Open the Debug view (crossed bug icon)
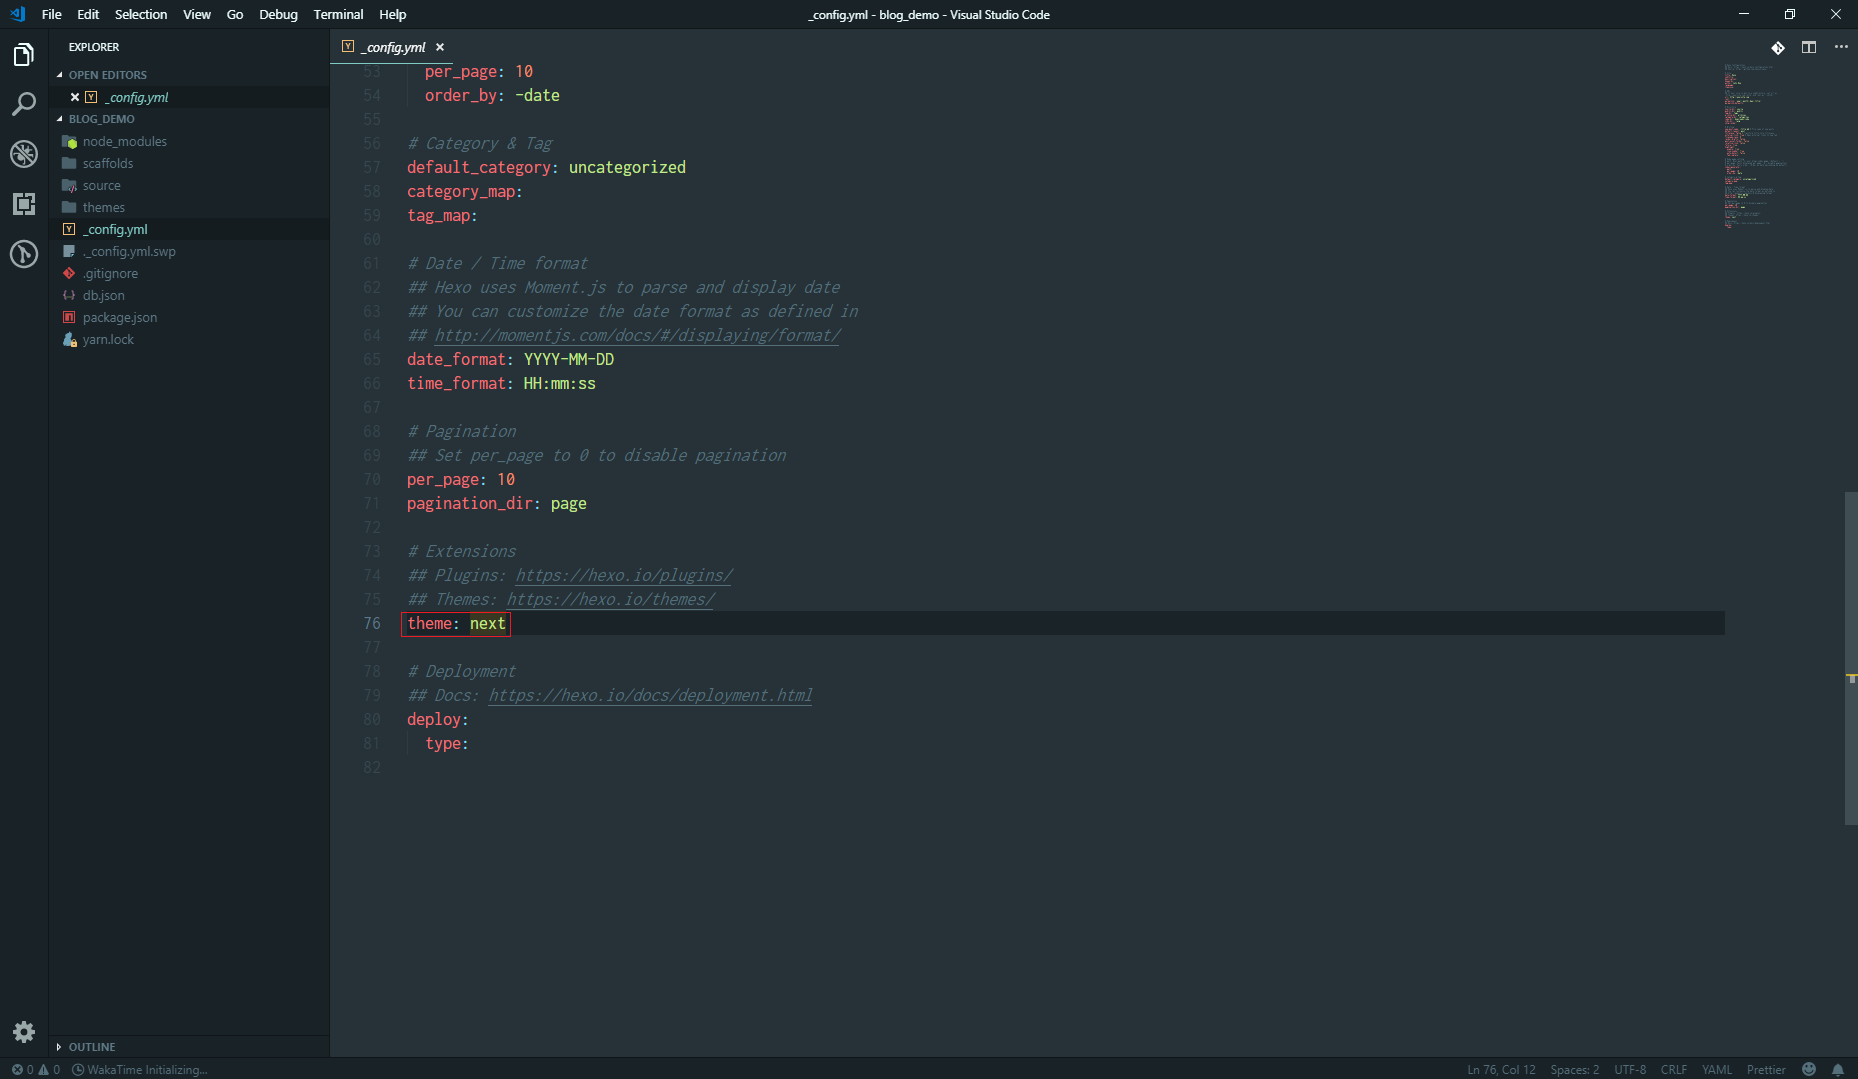 click(x=24, y=154)
